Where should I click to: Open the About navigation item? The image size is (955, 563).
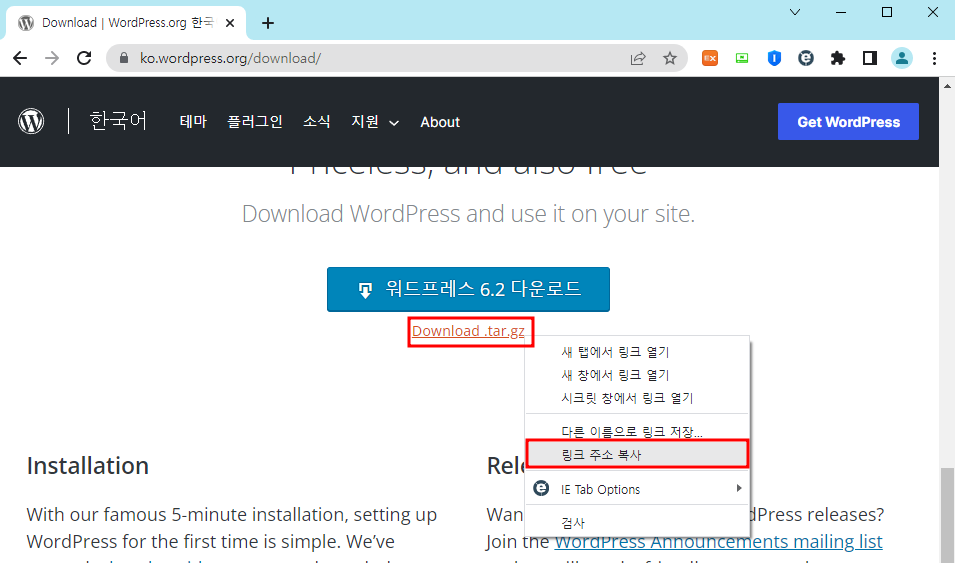click(x=440, y=122)
